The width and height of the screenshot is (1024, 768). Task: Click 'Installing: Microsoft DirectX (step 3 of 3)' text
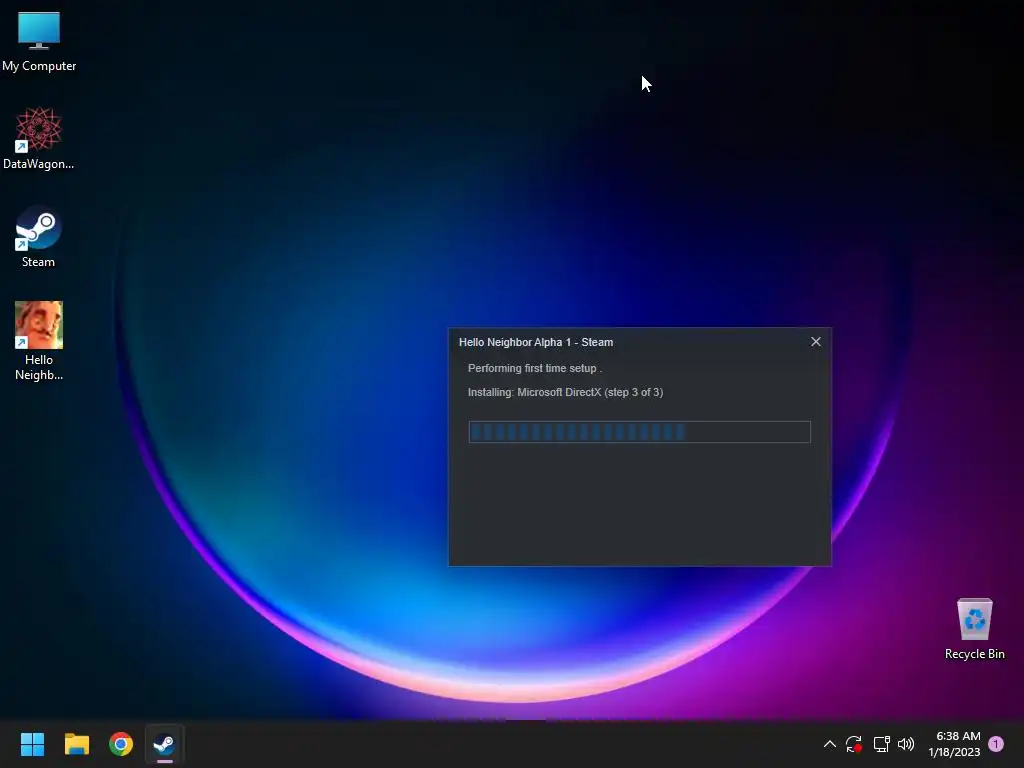(566, 392)
